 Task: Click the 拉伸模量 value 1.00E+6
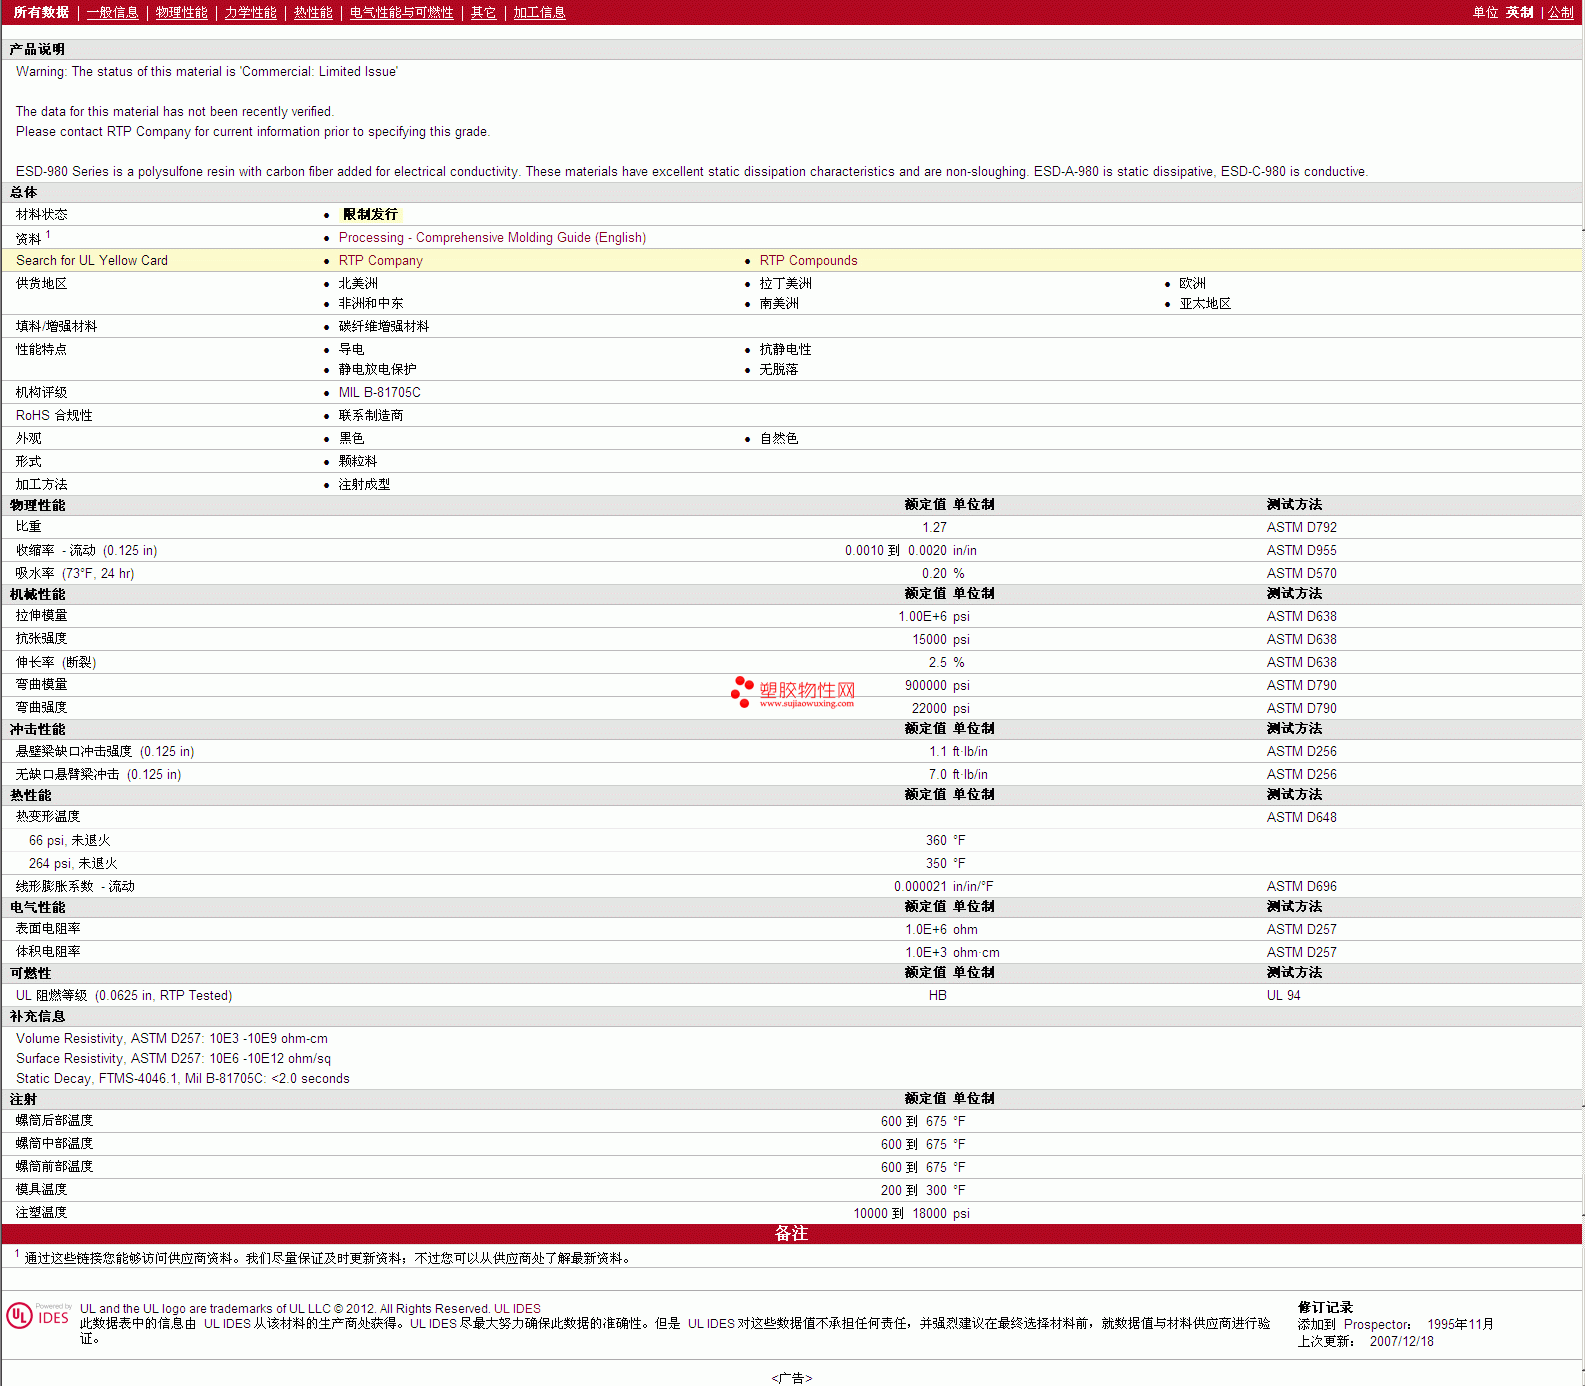tap(922, 616)
